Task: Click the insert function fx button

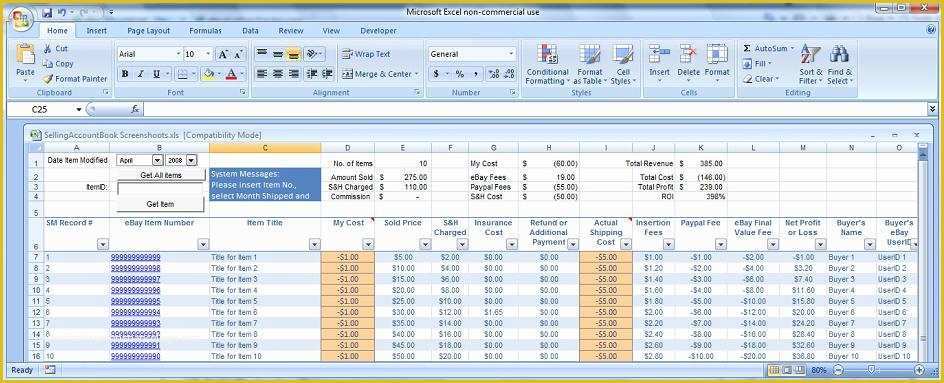Action: pyautogui.click(x=135, y=110)
